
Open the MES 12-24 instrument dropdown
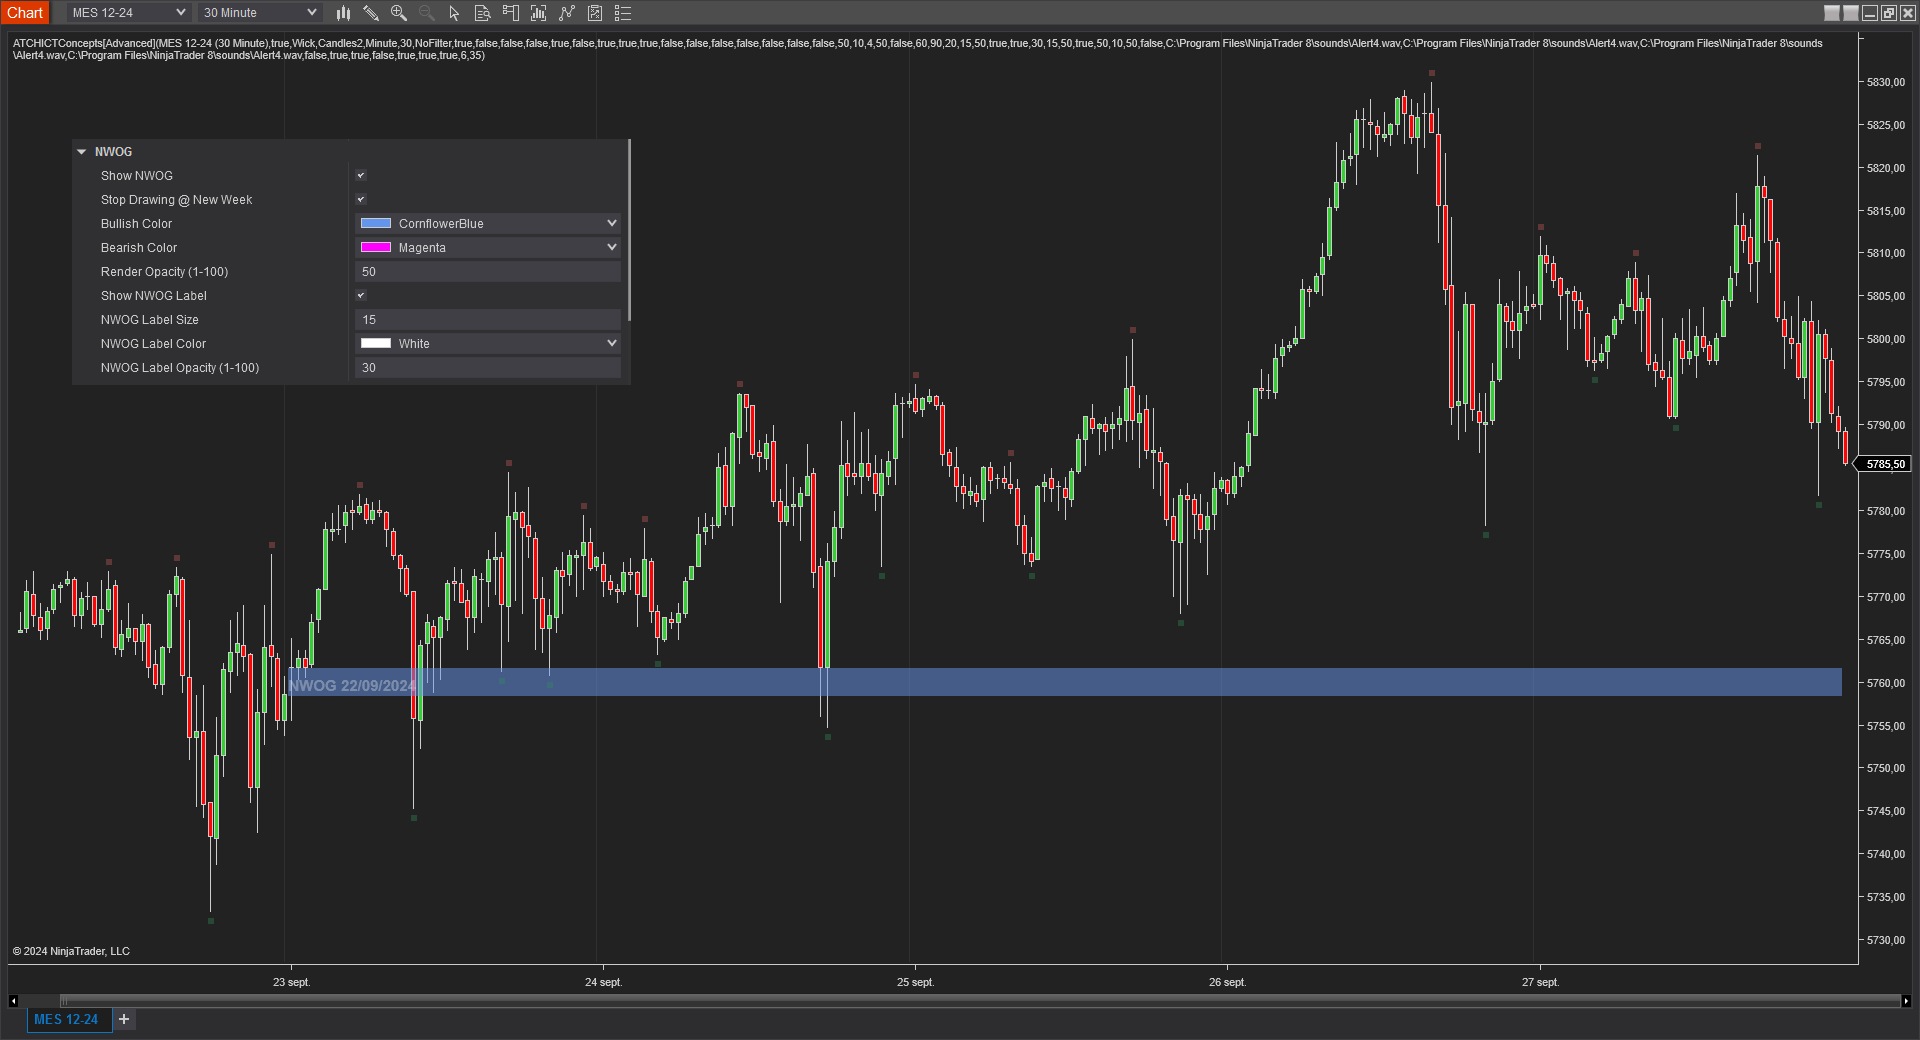pos(128,13)
